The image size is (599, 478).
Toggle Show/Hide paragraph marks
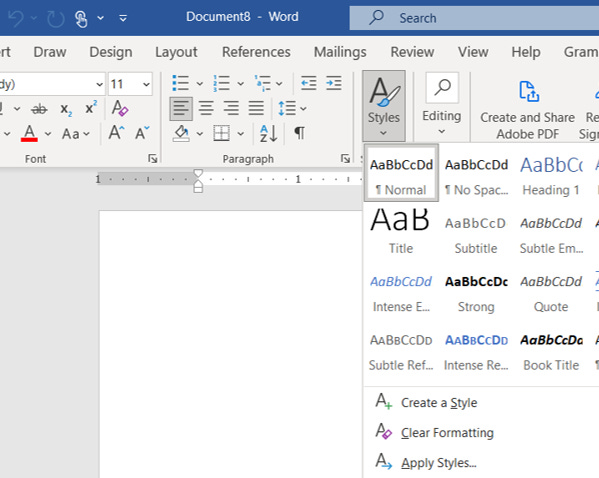point(299,134)
